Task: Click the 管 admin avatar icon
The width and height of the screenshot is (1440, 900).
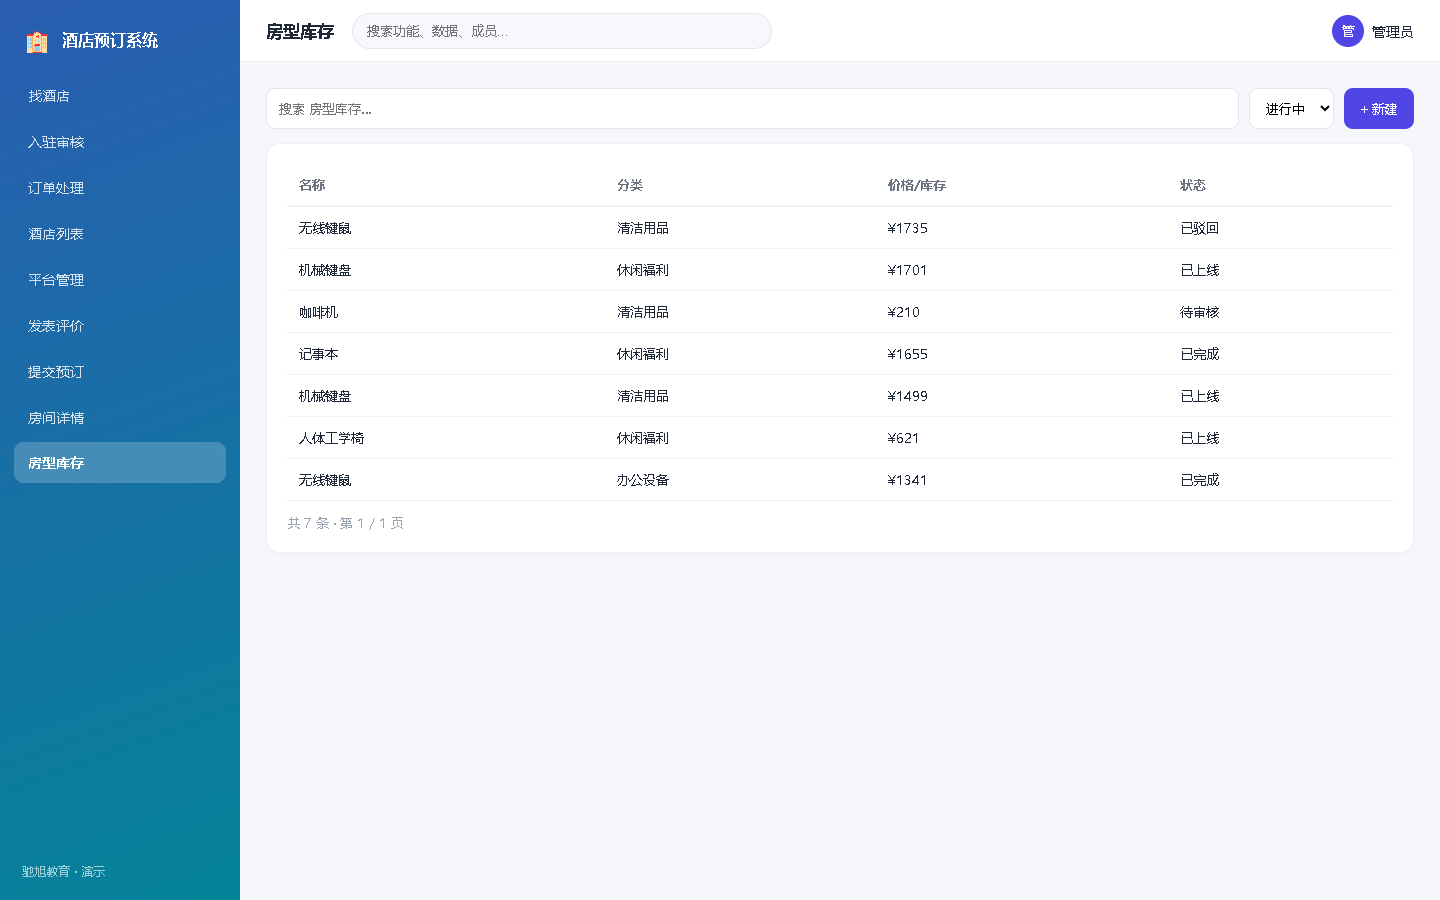Action: click(x=1348, y=31)
